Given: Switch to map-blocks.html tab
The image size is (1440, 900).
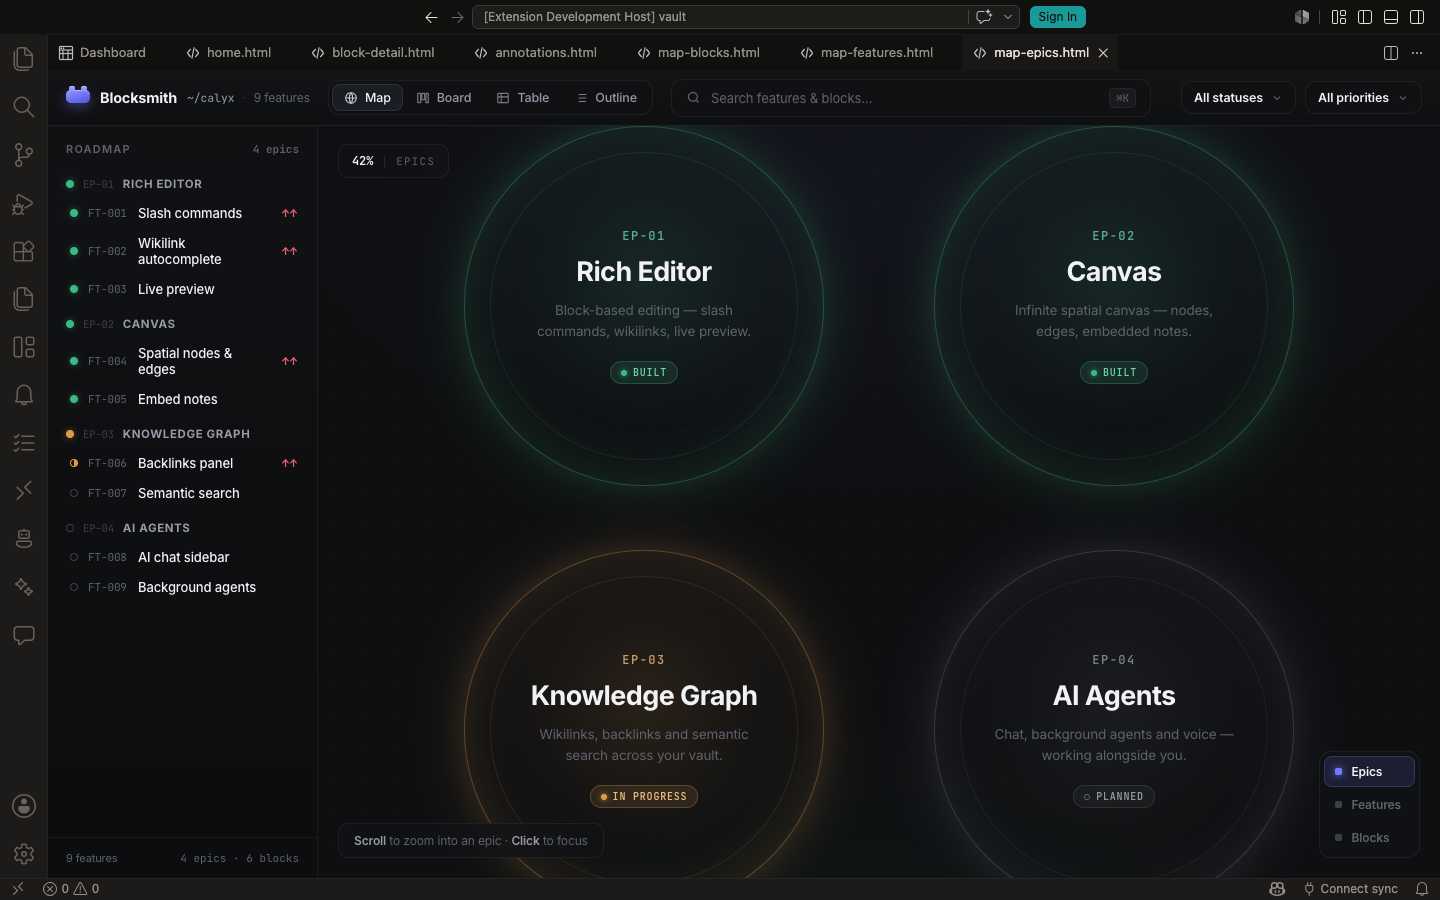Looking at the screenshot, I should click(699, 53).
